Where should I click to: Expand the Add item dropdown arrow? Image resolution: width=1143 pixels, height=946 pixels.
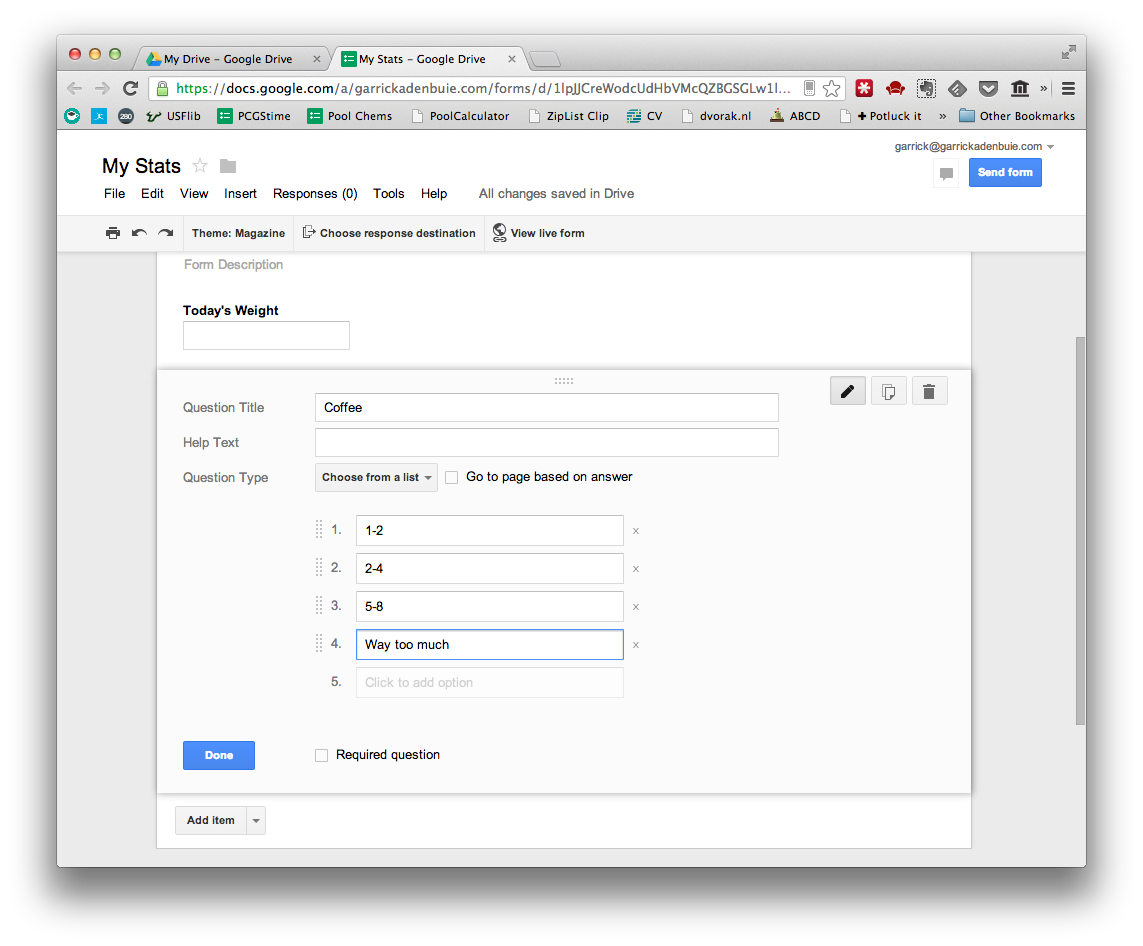tap(256, 821)
